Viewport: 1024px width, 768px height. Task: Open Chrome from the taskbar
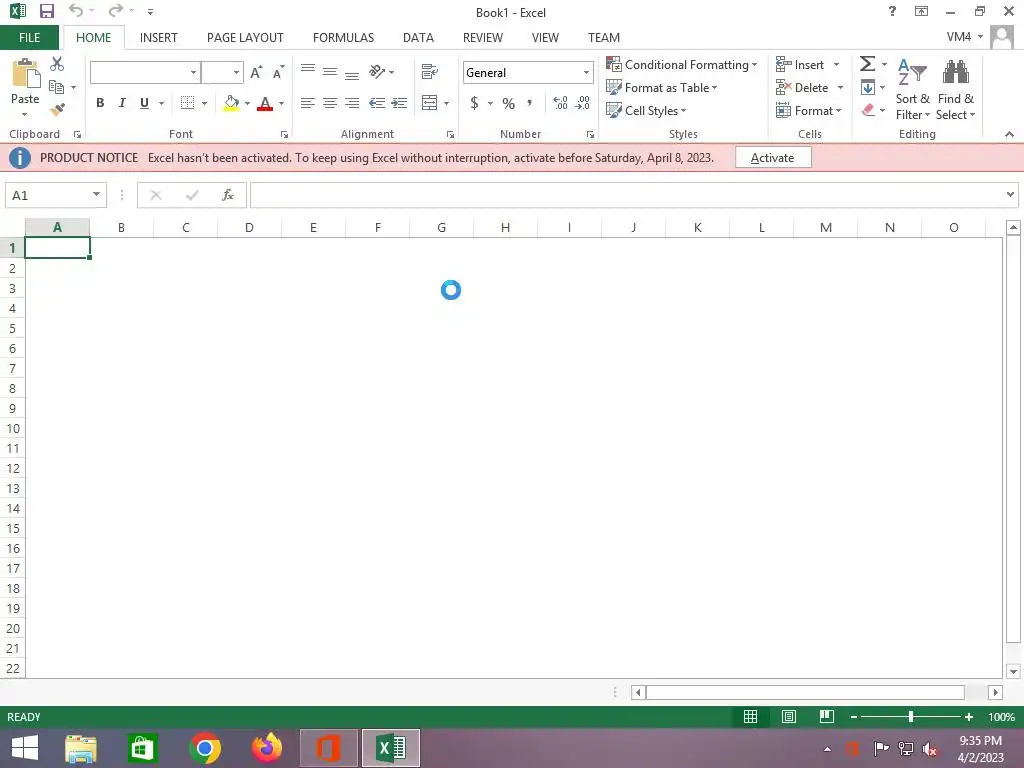point(204,748)
